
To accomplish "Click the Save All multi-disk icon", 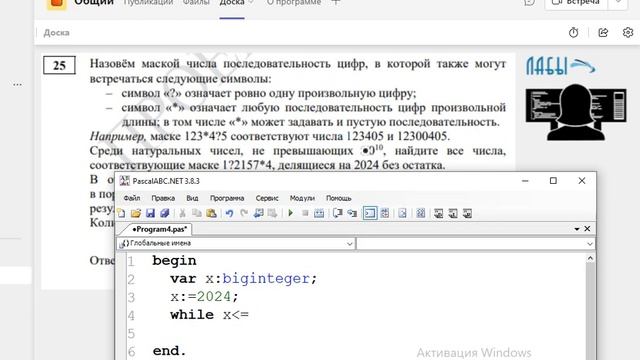I will tap(165, 213).
